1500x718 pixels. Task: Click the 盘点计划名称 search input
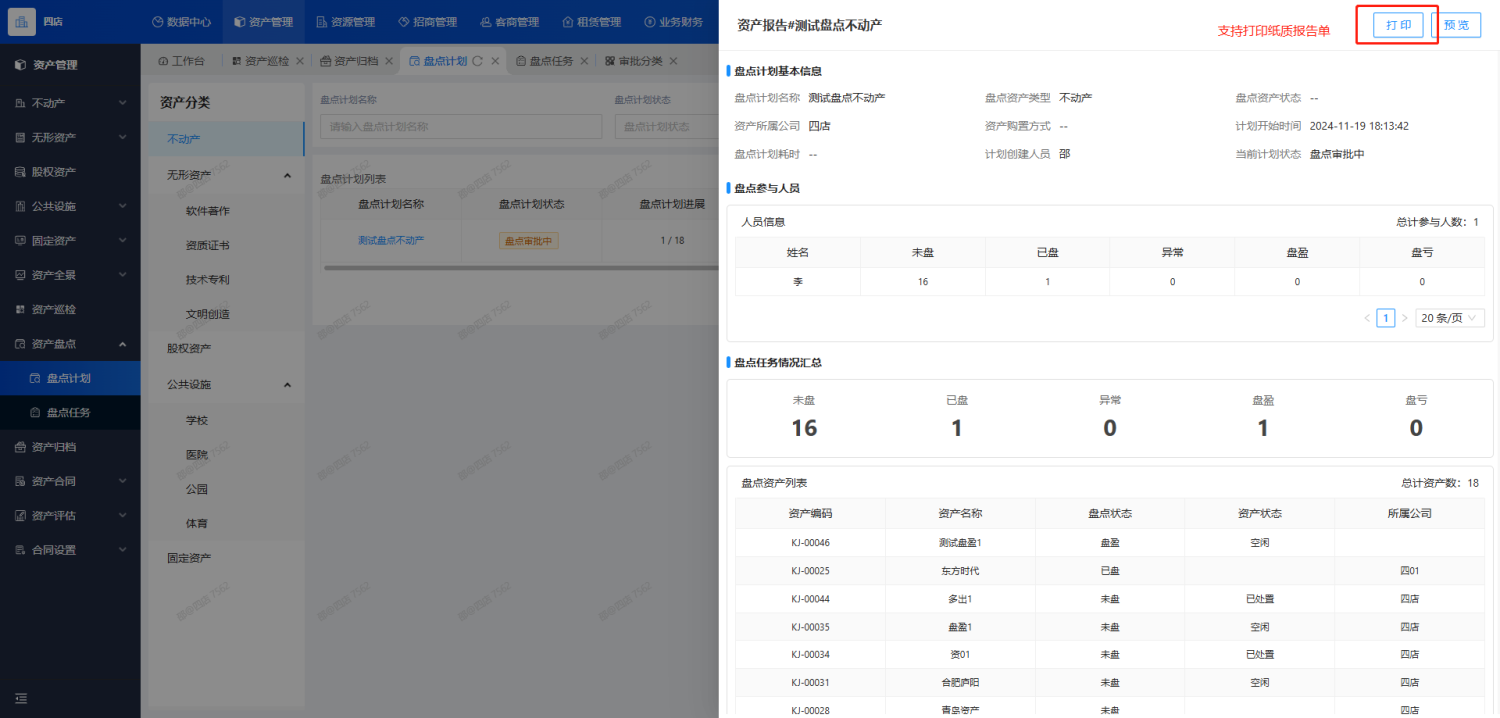(461, 126)
